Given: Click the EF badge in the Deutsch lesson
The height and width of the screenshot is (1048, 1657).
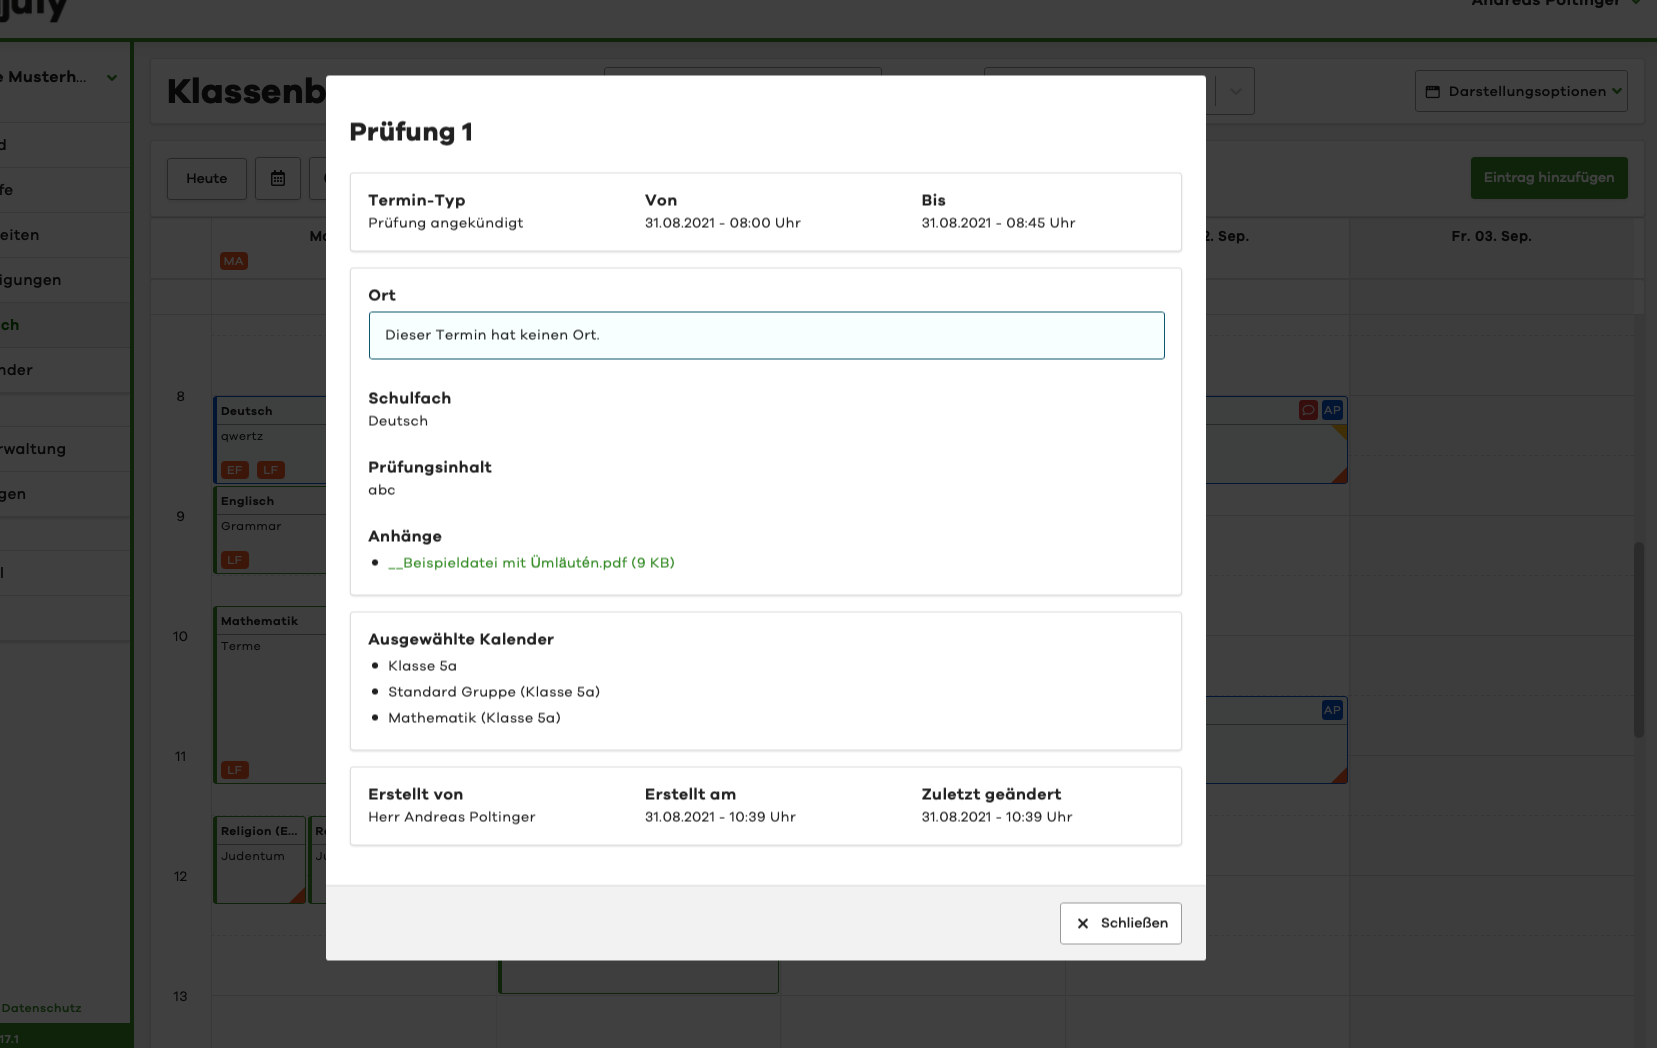Looking at the screenshot, I should coord(235,470).
